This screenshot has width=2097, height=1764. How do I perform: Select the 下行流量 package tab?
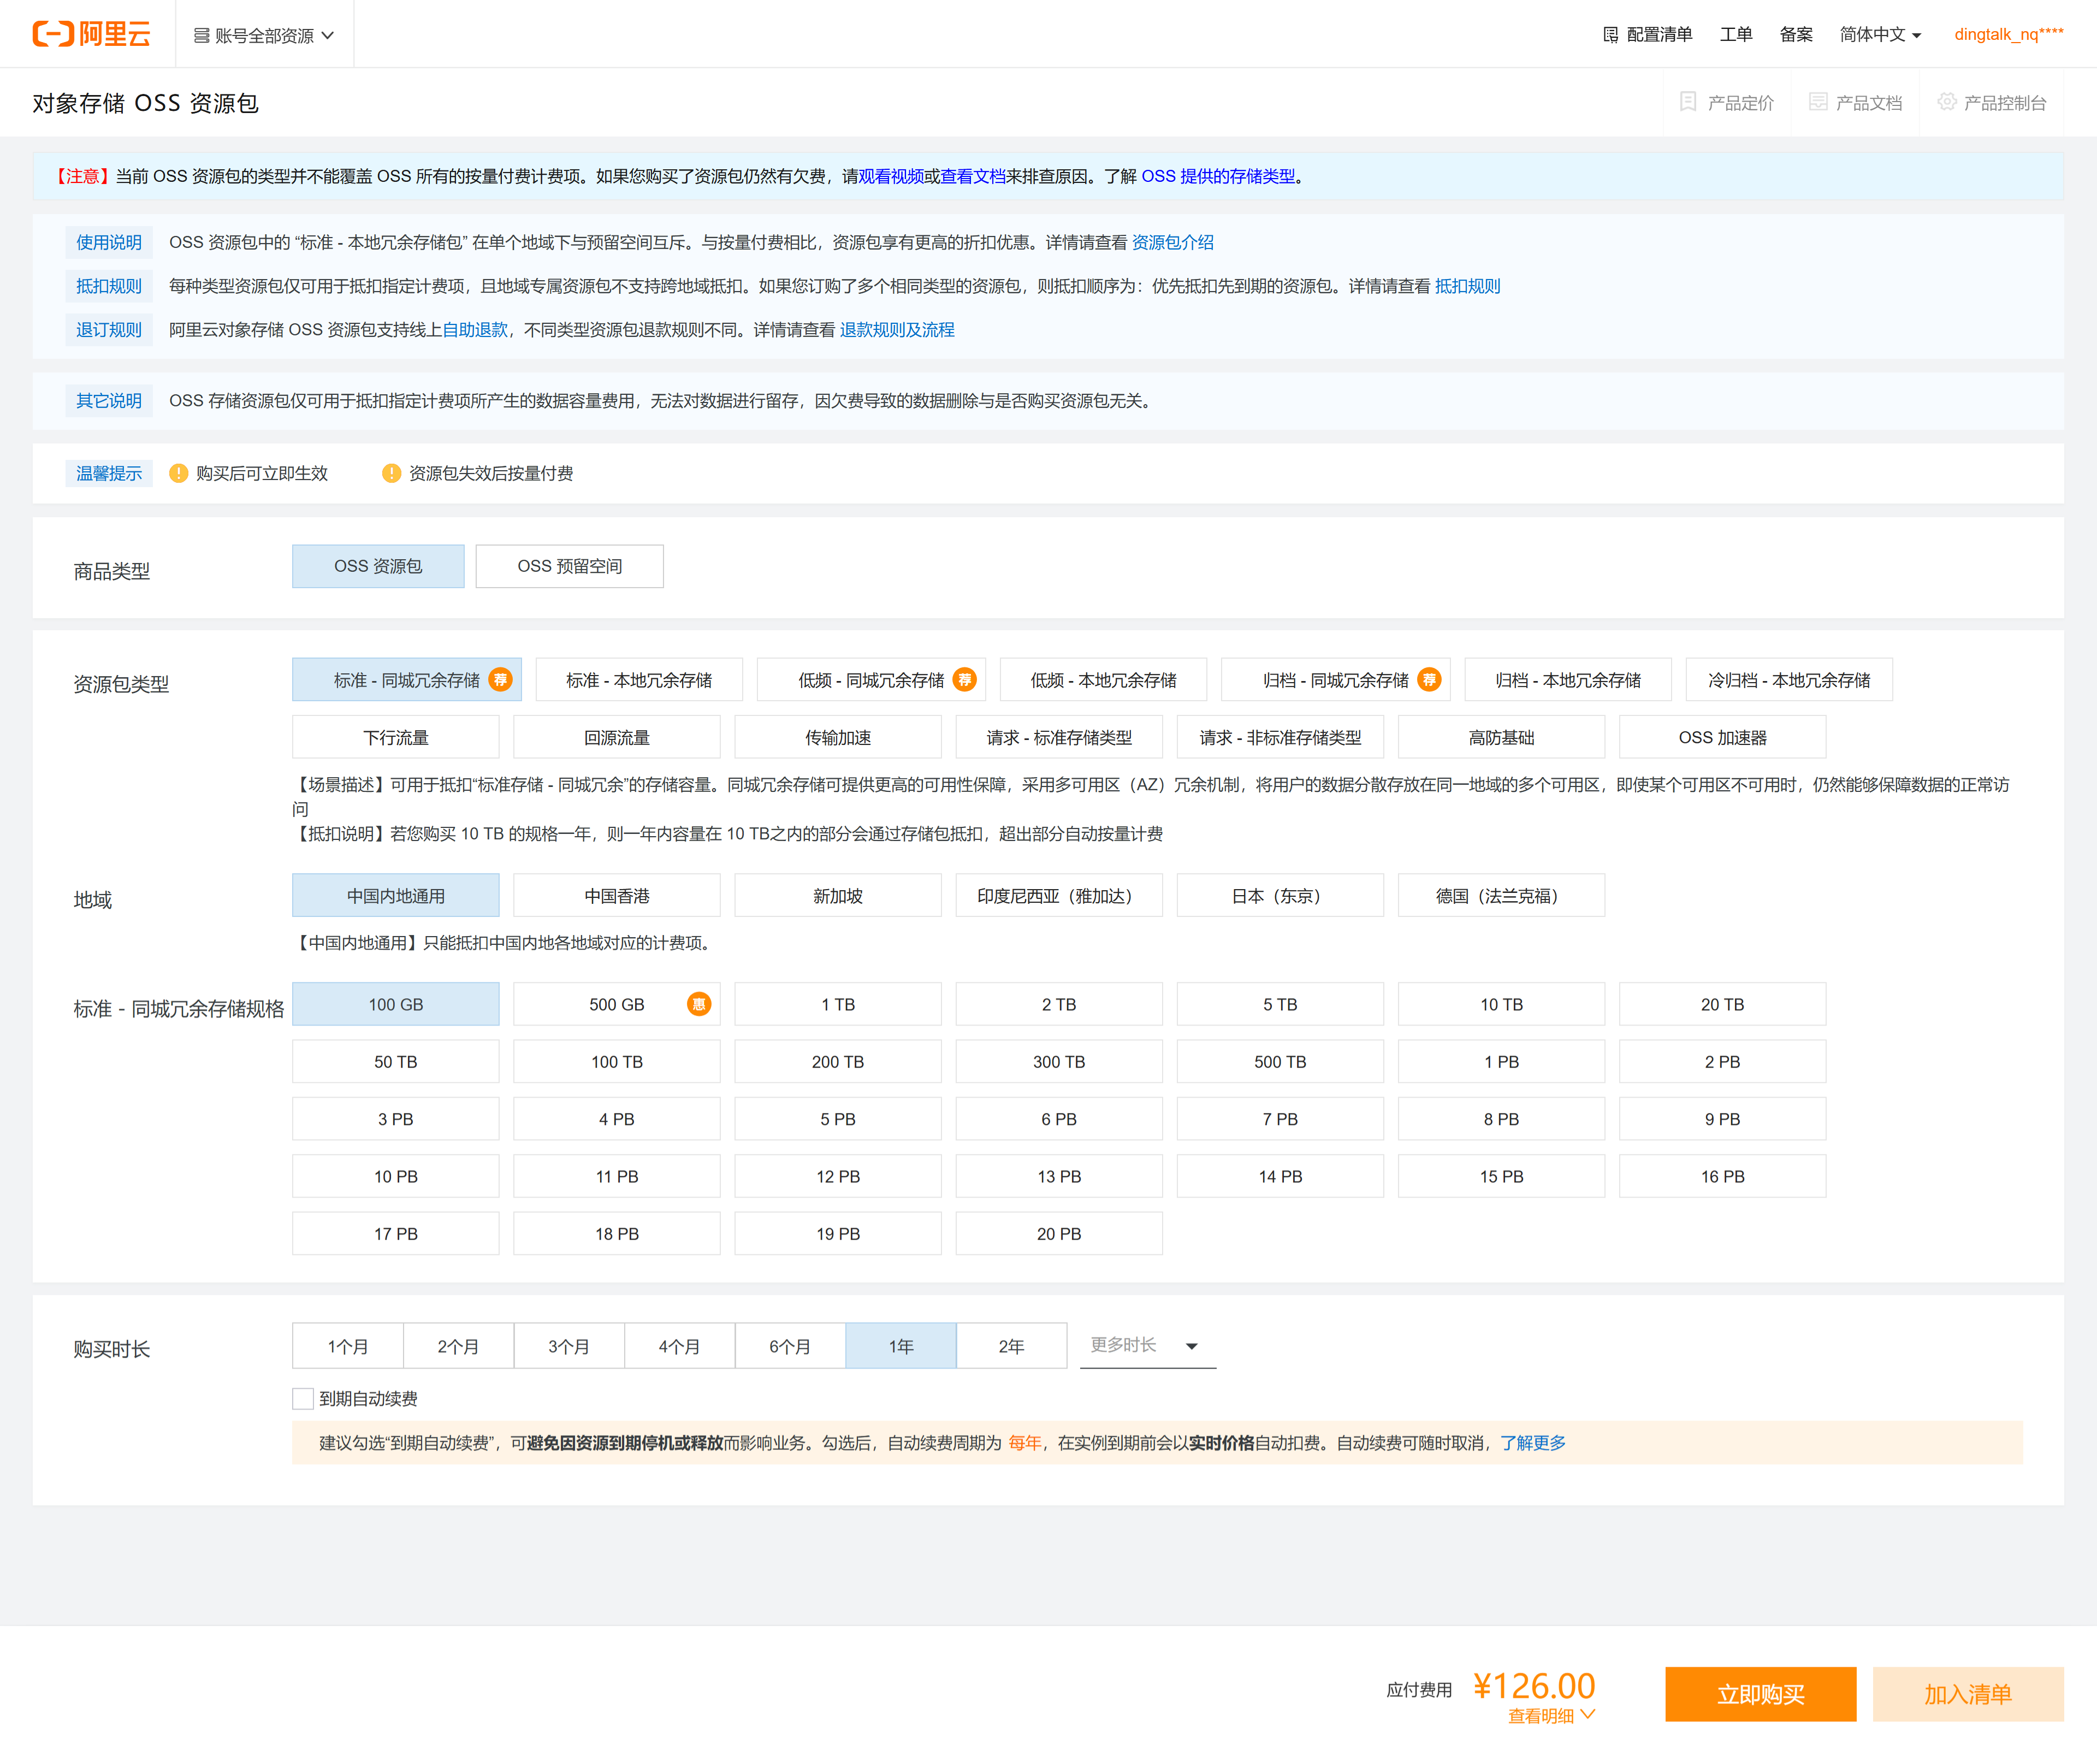[x=396, y=738]
